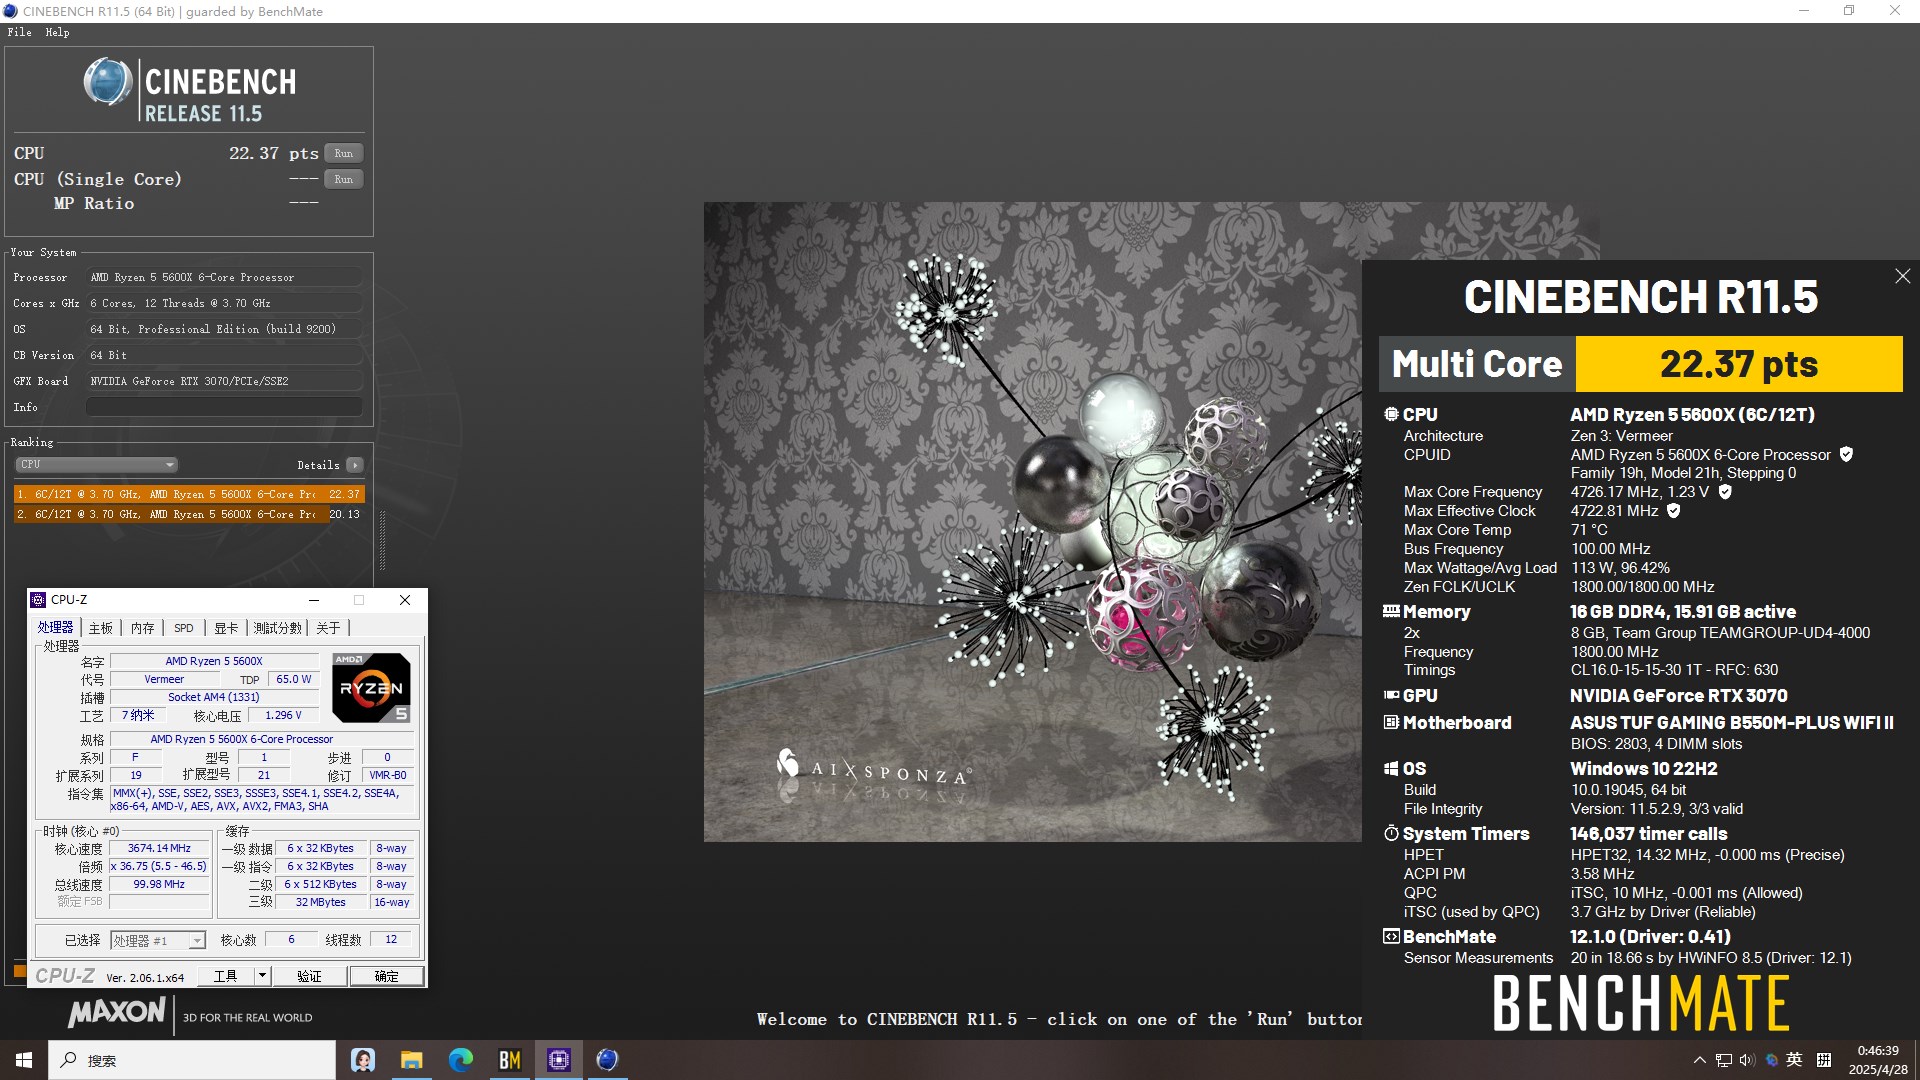Switch to 主板 tab in CPU-Z
This screenshot has width=1920, height=1080.
pyautogui.click(x=101, y=628)
